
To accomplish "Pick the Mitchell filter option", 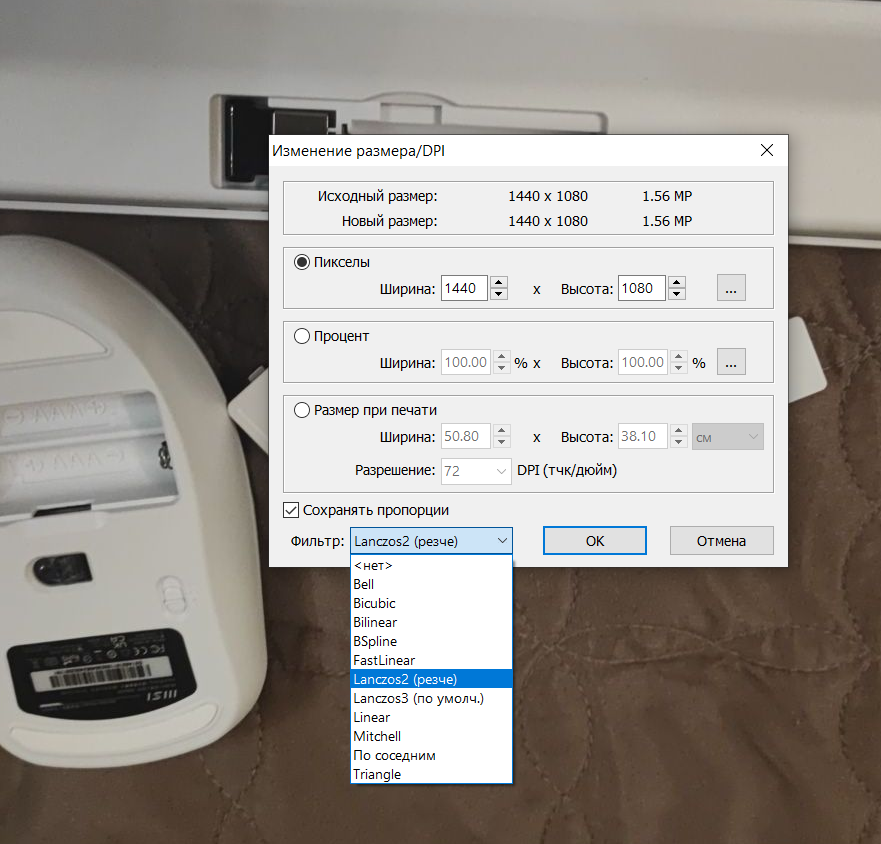I will click(431, 736).
